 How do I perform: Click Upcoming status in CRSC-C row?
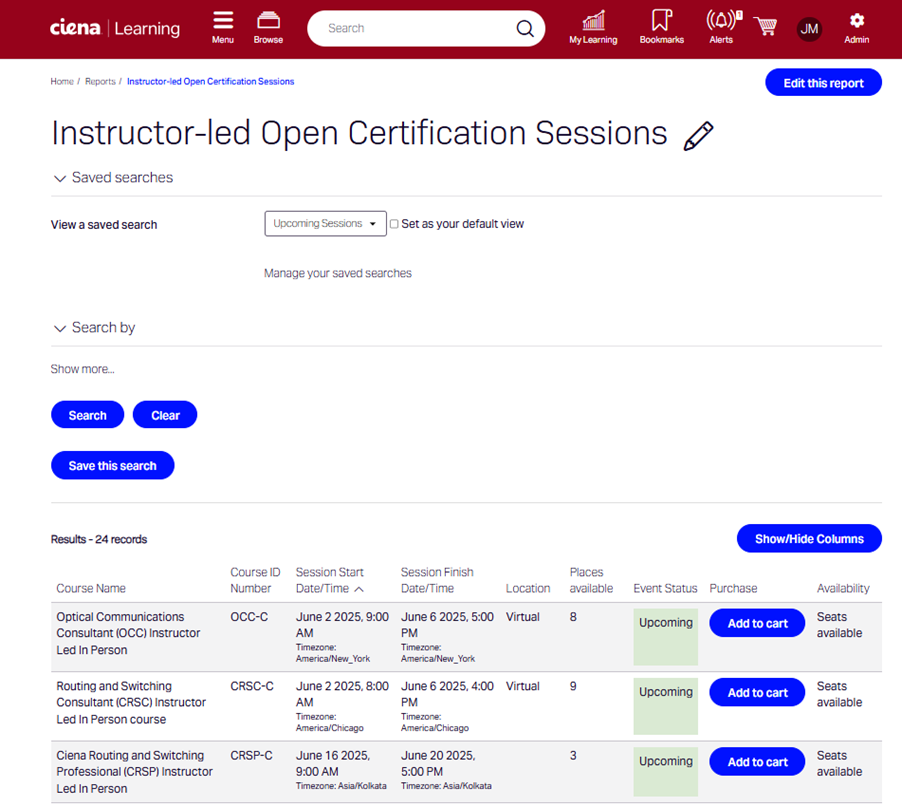click(666, 692)
